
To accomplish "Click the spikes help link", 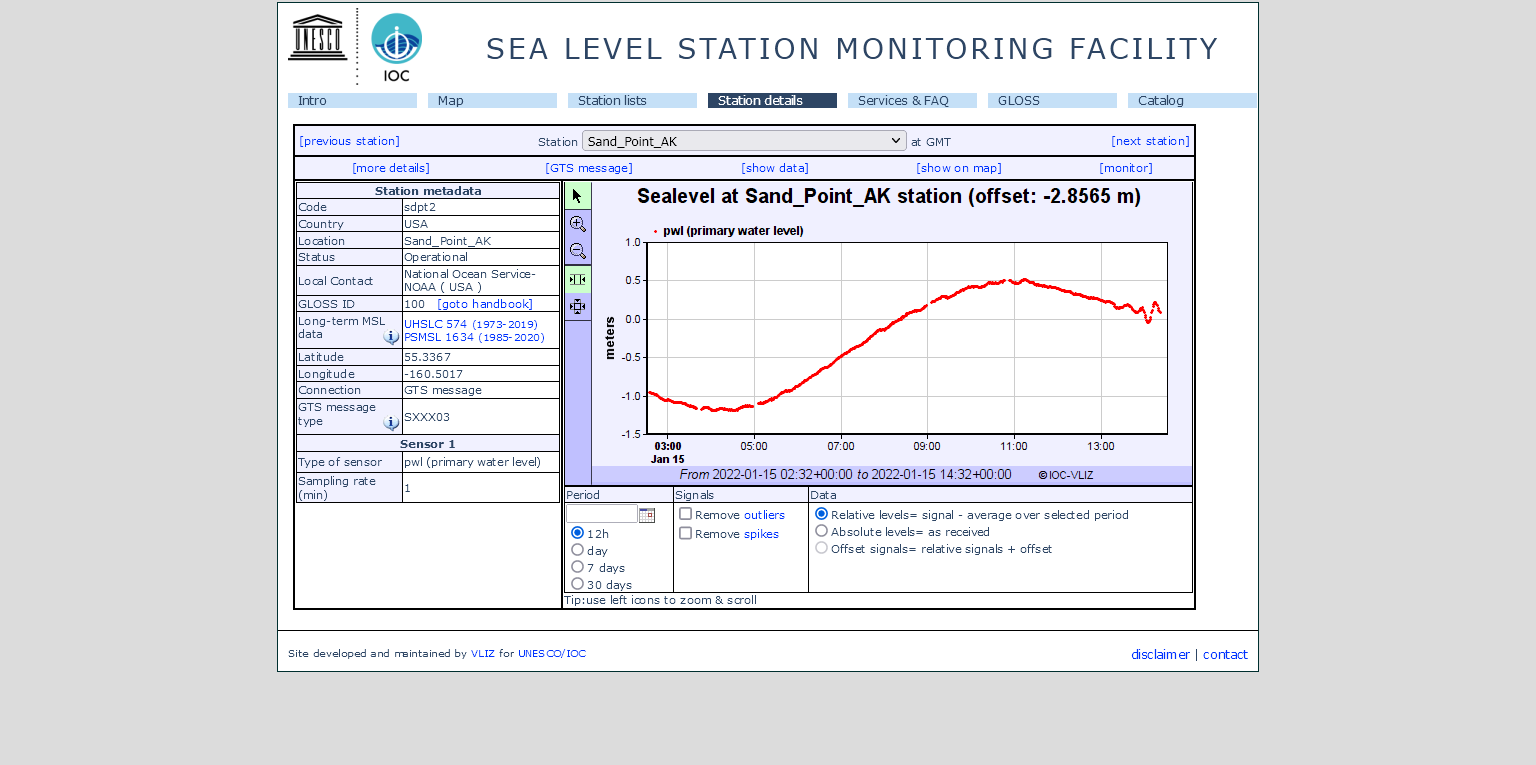I will click(761, 534).
